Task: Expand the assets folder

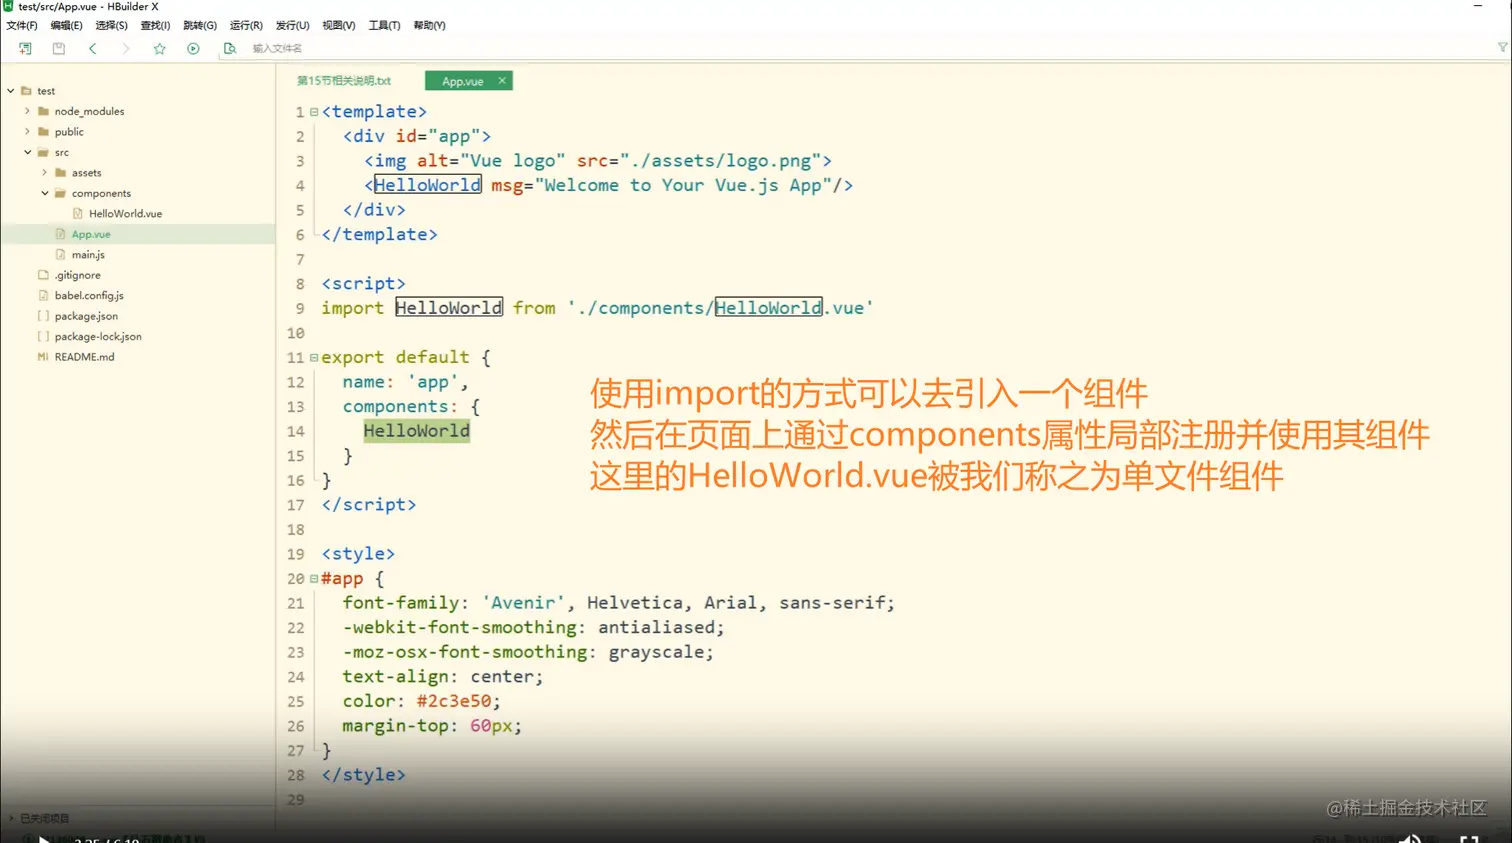Action: coord(45,172)
